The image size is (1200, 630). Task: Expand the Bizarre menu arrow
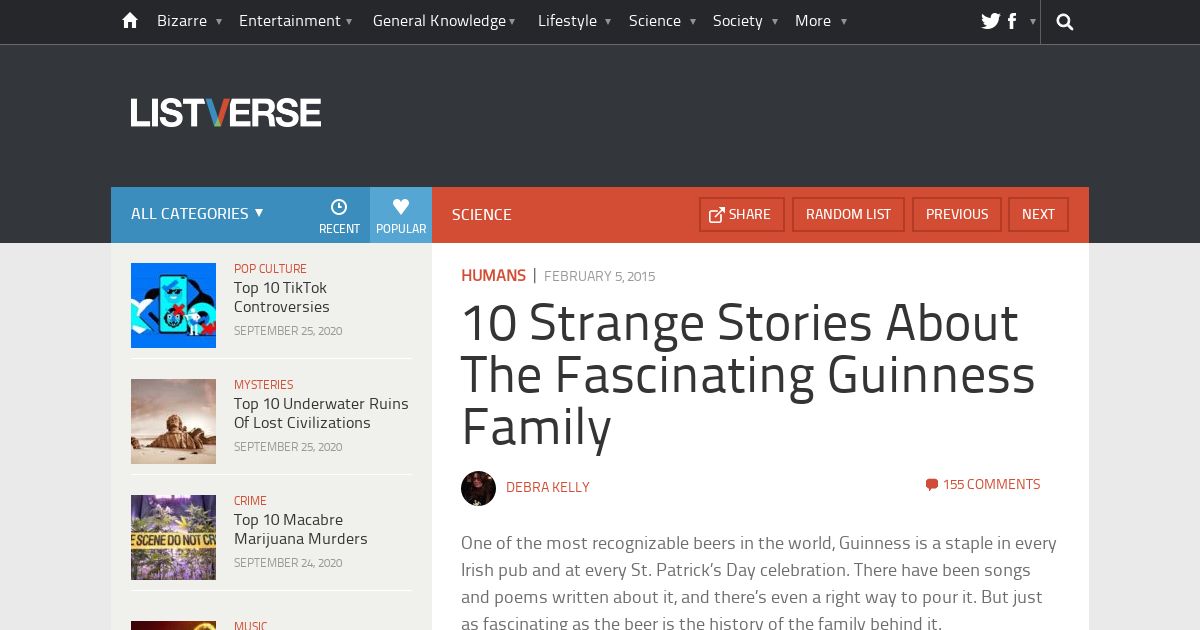219,22
